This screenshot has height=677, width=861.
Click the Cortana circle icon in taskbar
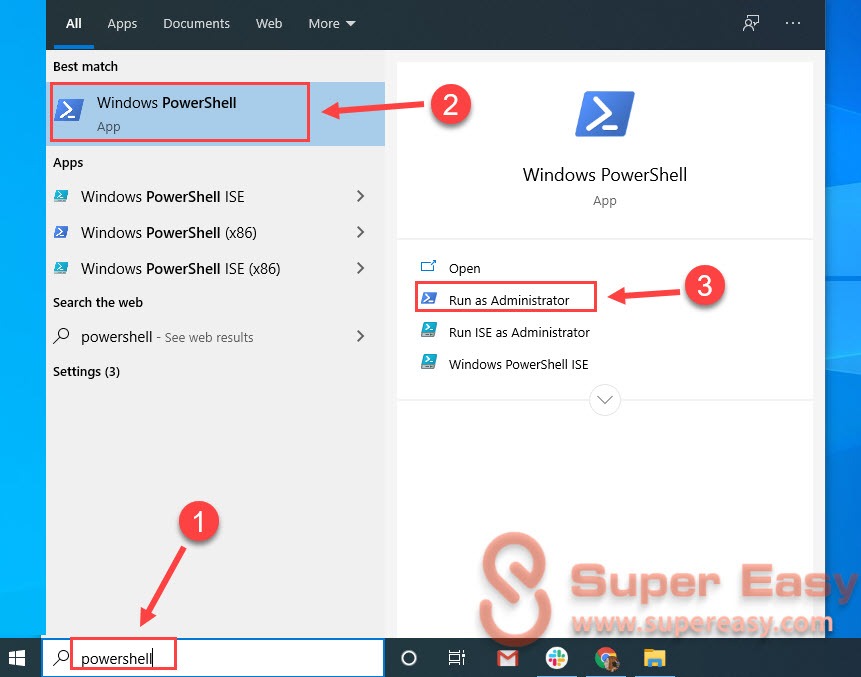pyautogui.click(x=409, y=658)
